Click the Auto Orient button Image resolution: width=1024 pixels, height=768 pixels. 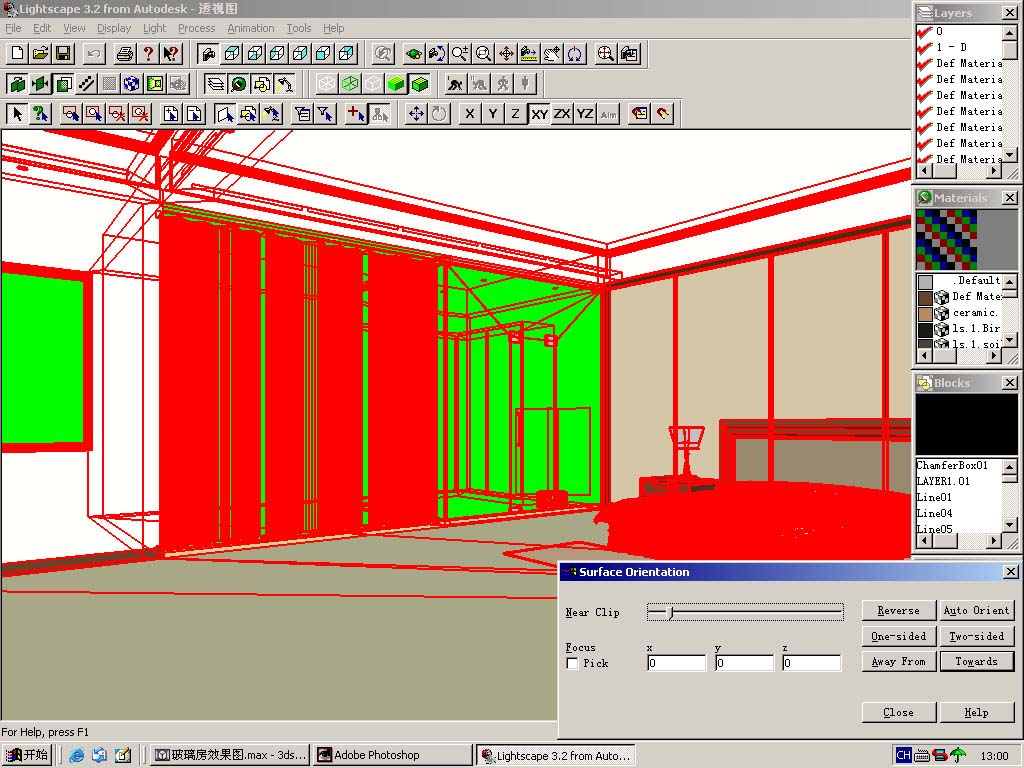(x=976, y=610)
